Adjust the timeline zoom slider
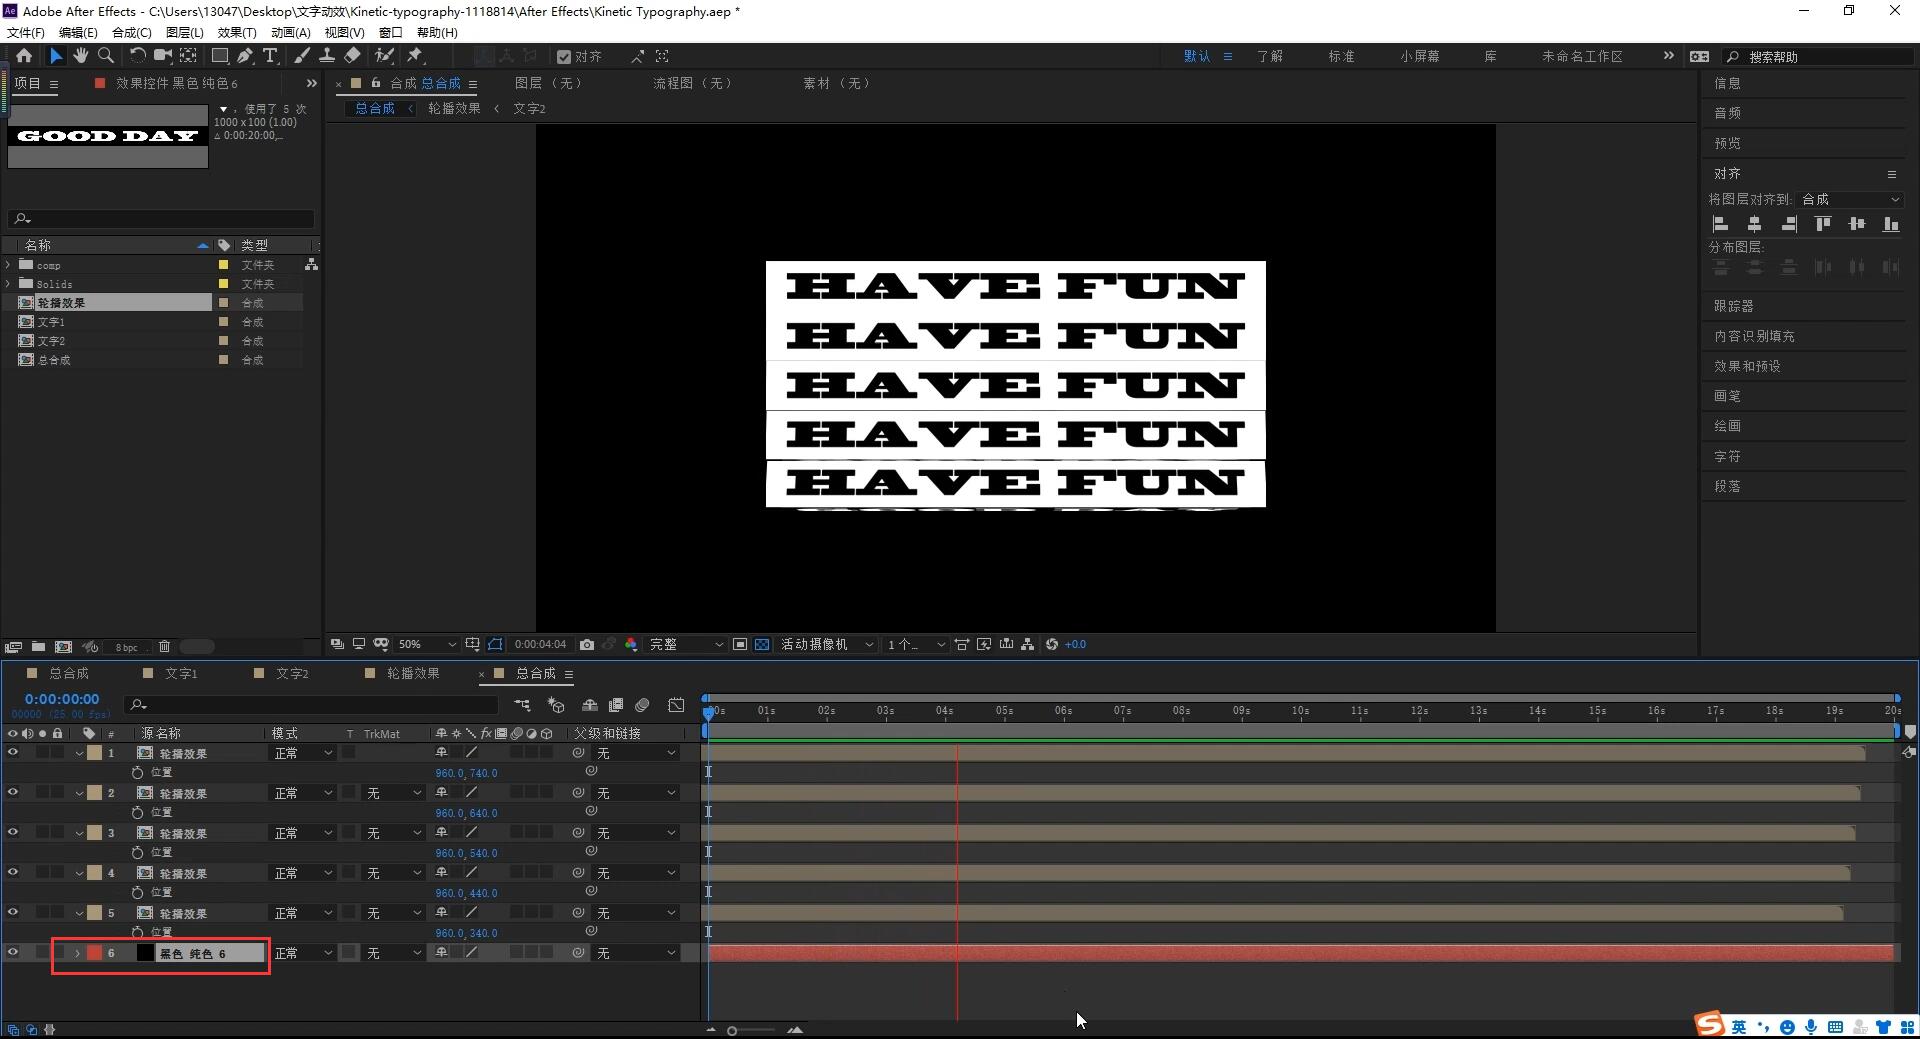This screenshot has height=1039, width=1920. click(752, 1030)
